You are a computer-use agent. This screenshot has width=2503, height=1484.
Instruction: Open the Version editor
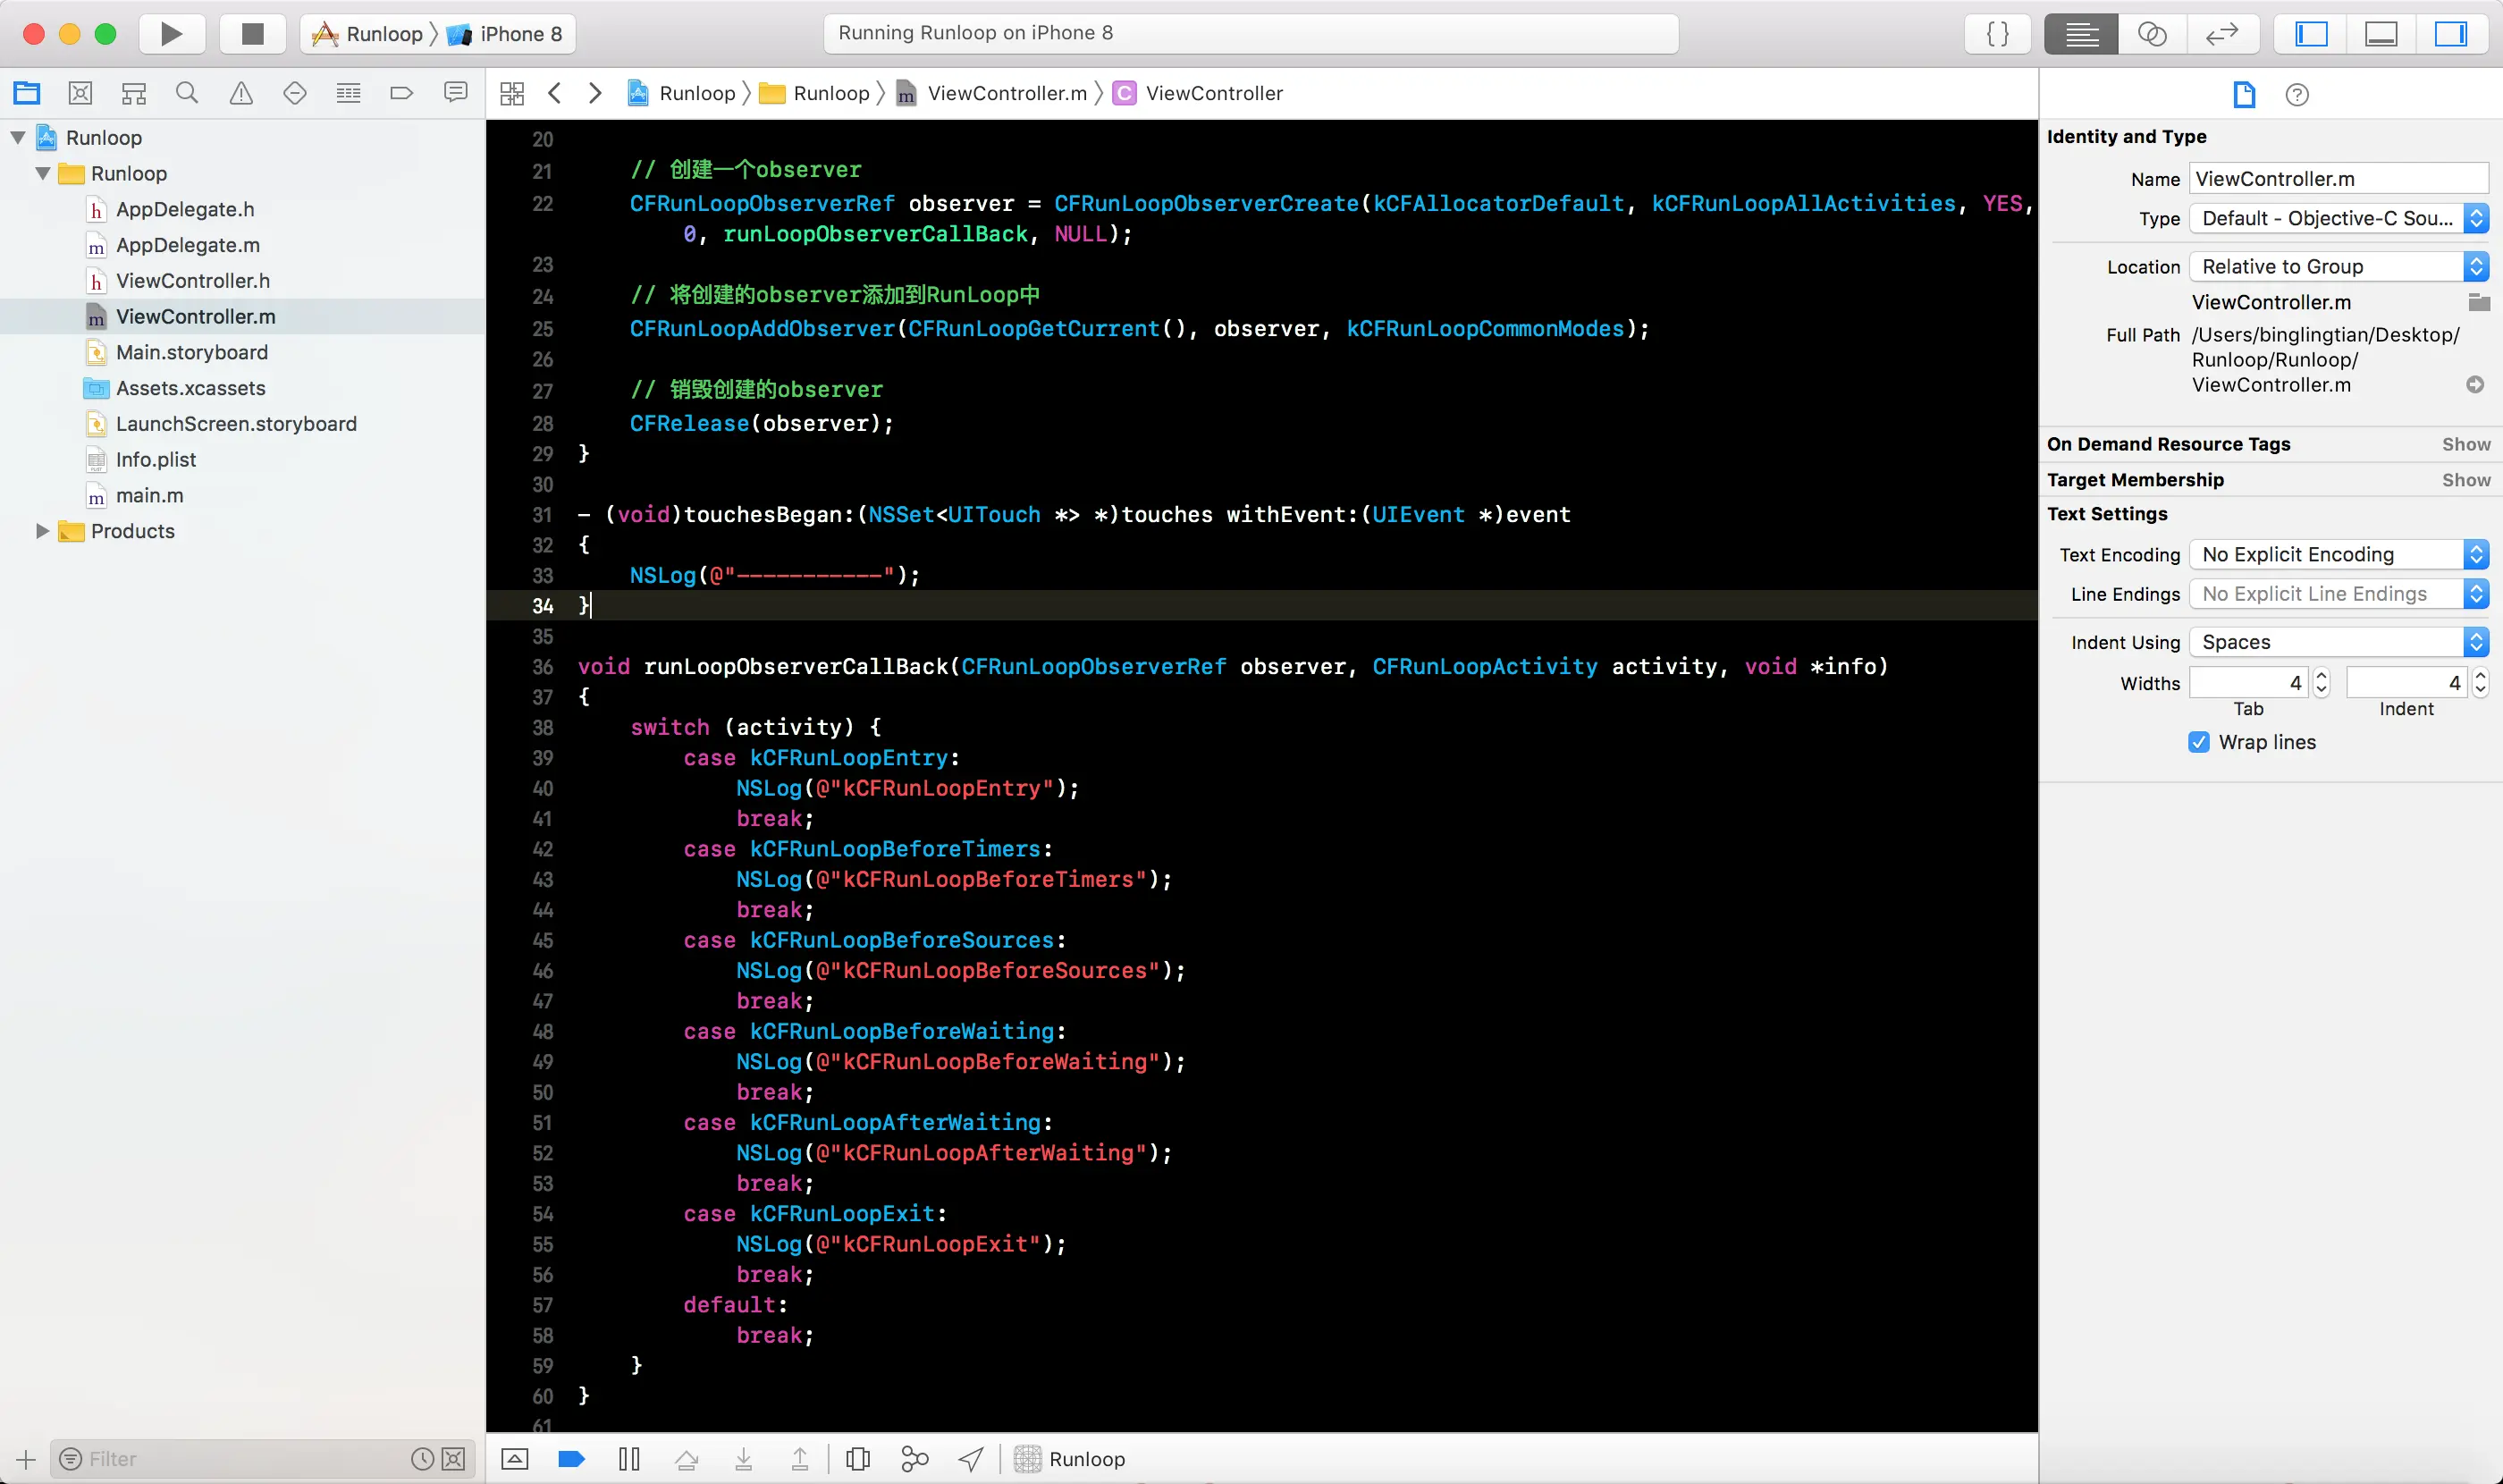click(x=2221, y=34)
